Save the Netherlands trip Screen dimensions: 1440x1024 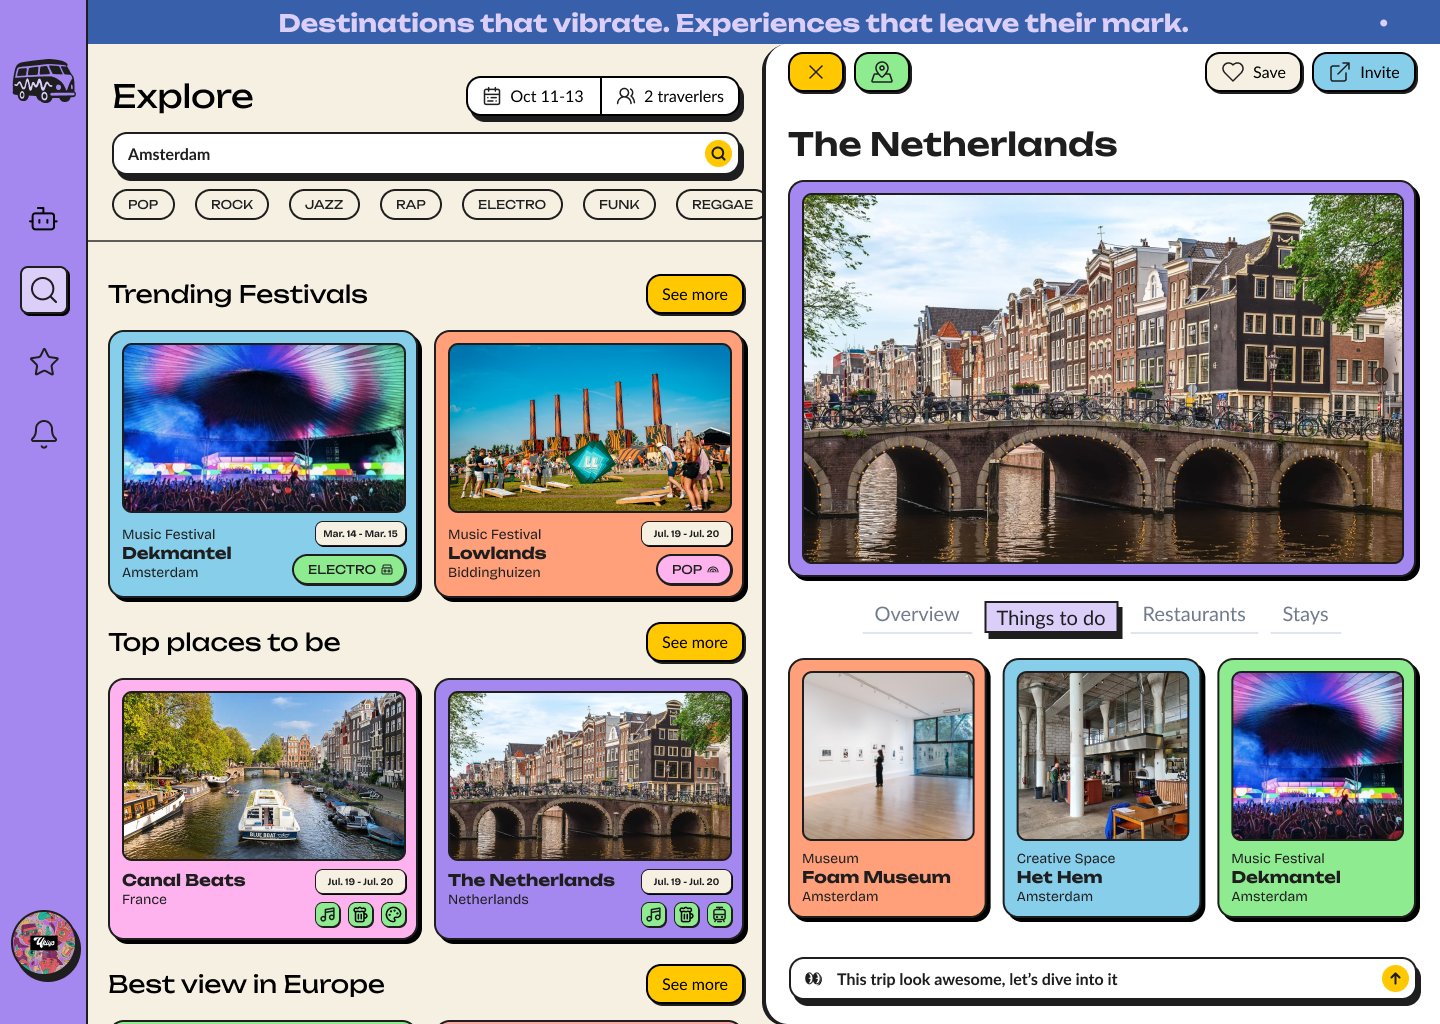[x=1254, y=72]
